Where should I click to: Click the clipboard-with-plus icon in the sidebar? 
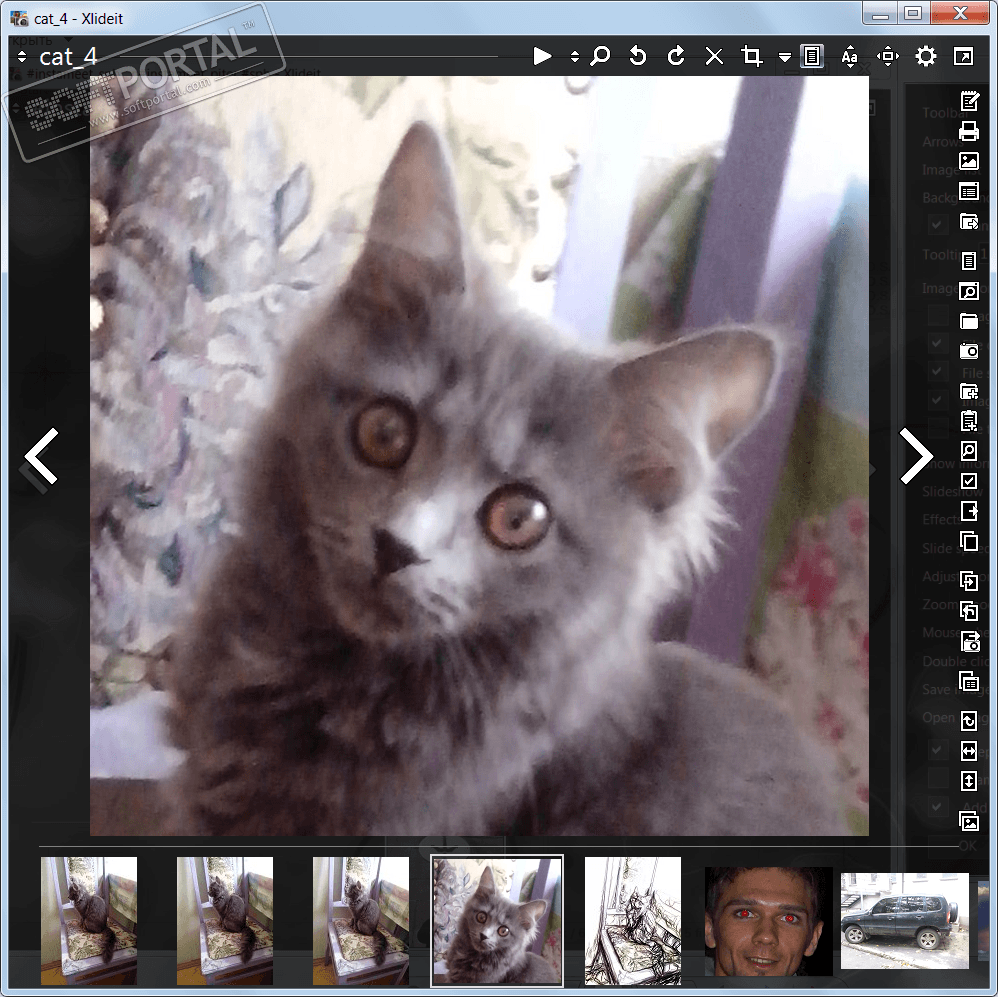coord(969,421)
